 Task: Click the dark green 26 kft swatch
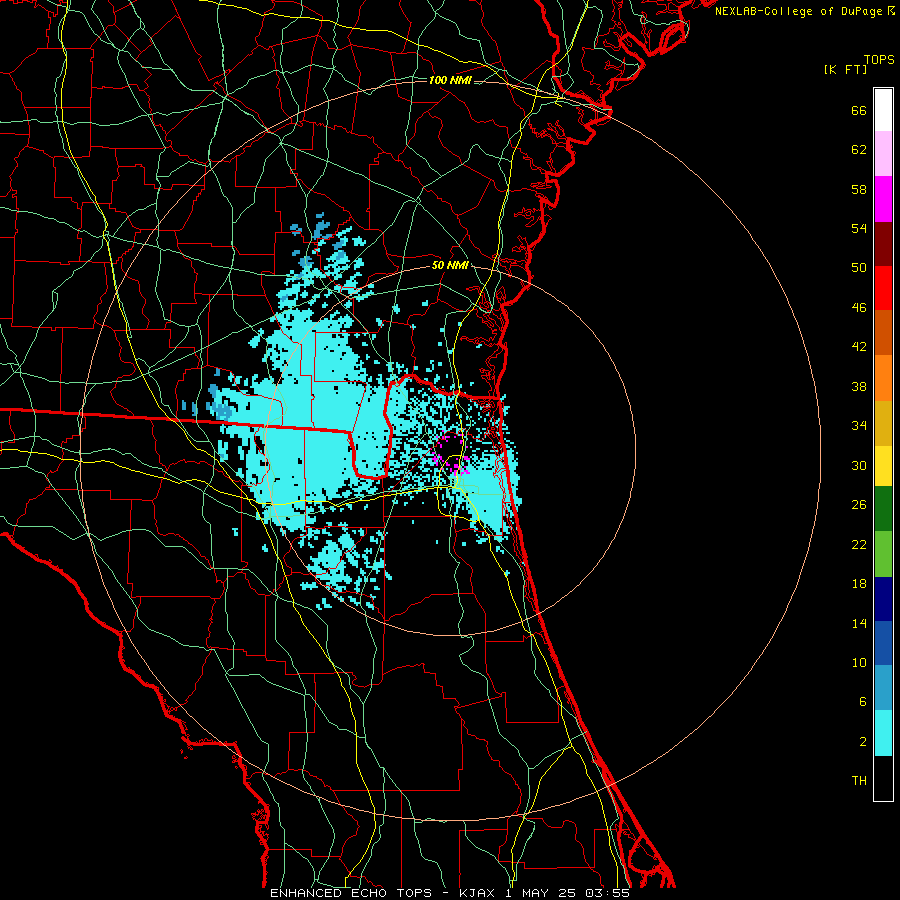[x=883, y=509]
